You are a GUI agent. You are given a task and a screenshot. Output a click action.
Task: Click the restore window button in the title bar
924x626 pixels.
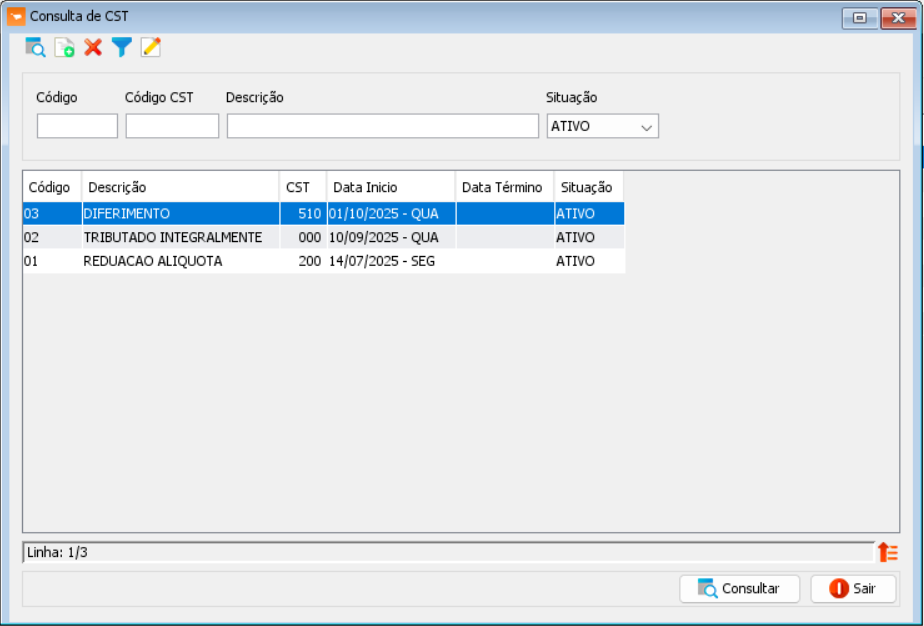(x=859, y=17)
